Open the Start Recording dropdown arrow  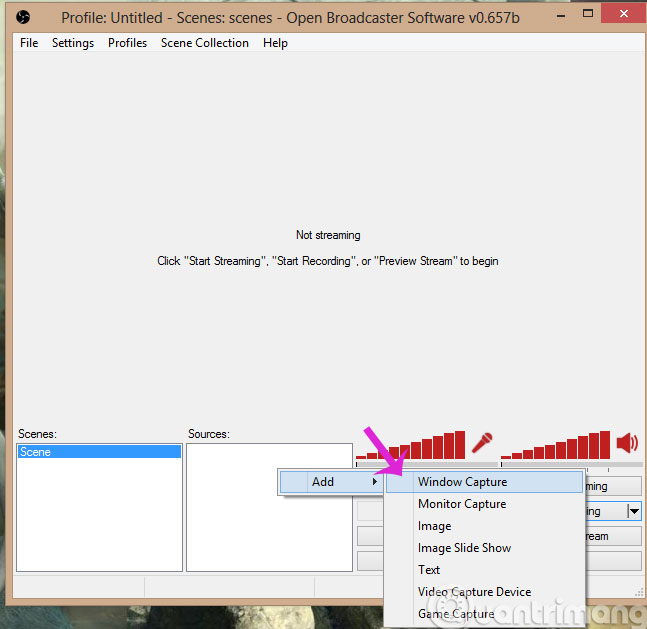point(634,511)
